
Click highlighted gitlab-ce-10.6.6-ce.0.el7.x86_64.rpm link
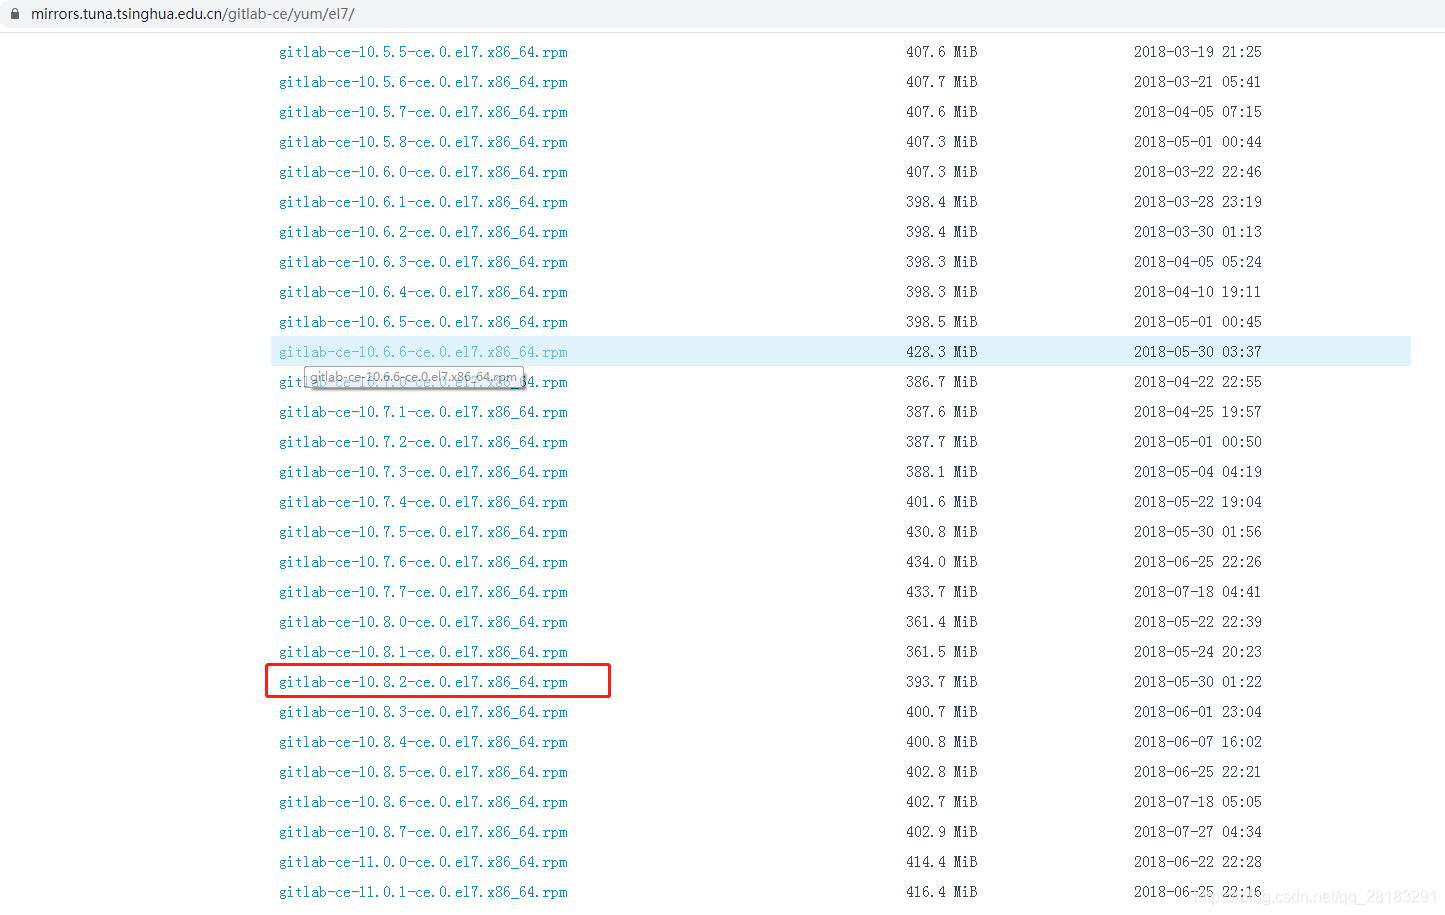point(423,352)
